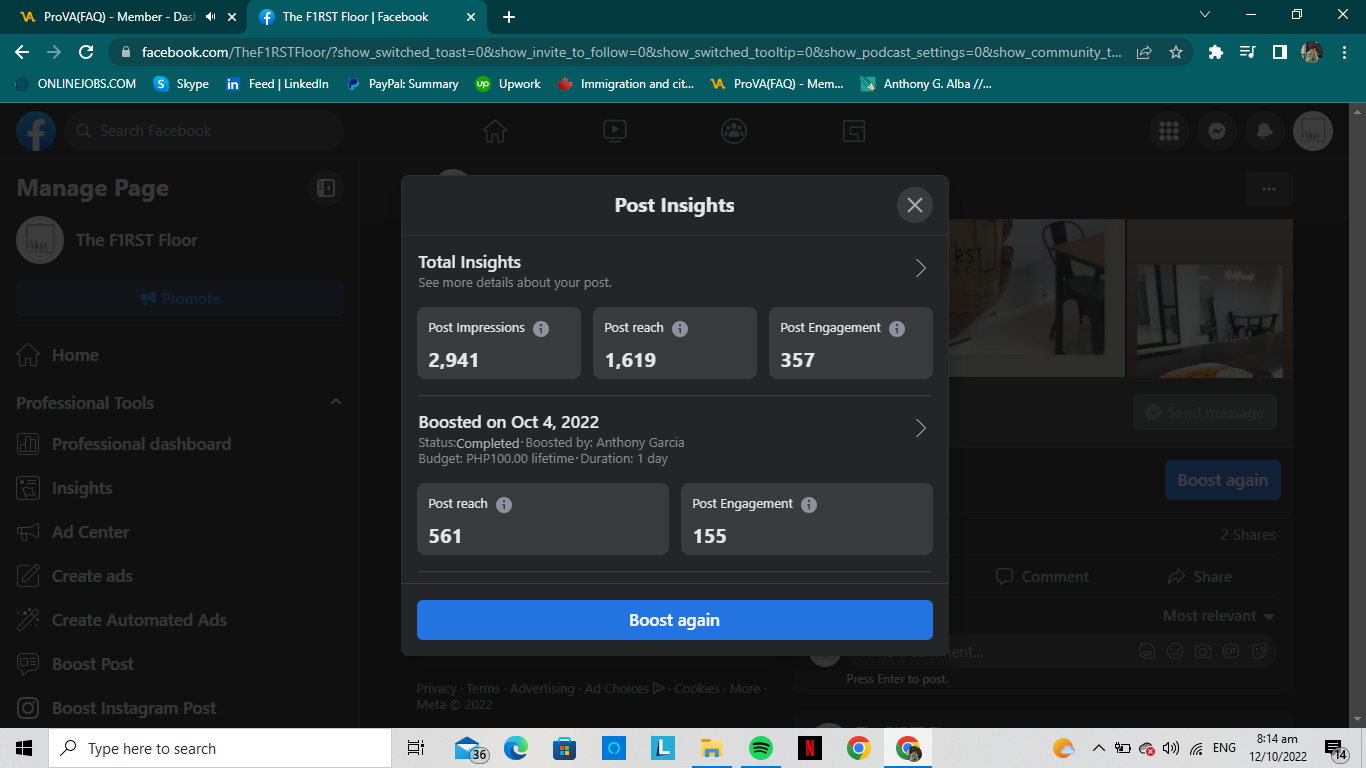Open Chrome side panel icon
The height and width of the screenshot is (768, 1366).
pos(1279,52)
